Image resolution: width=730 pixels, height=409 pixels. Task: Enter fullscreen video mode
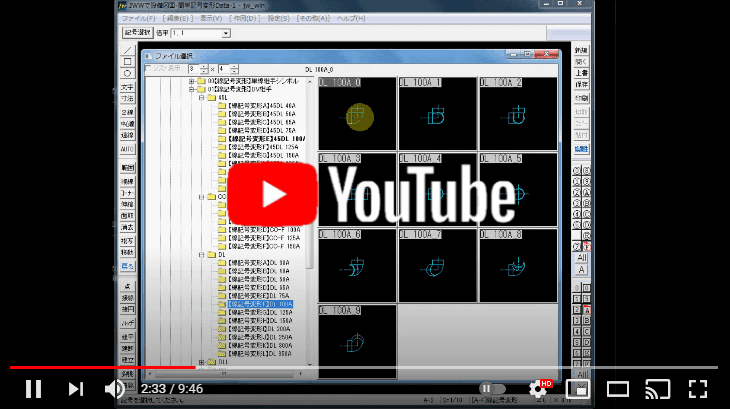tap(698, 389)
